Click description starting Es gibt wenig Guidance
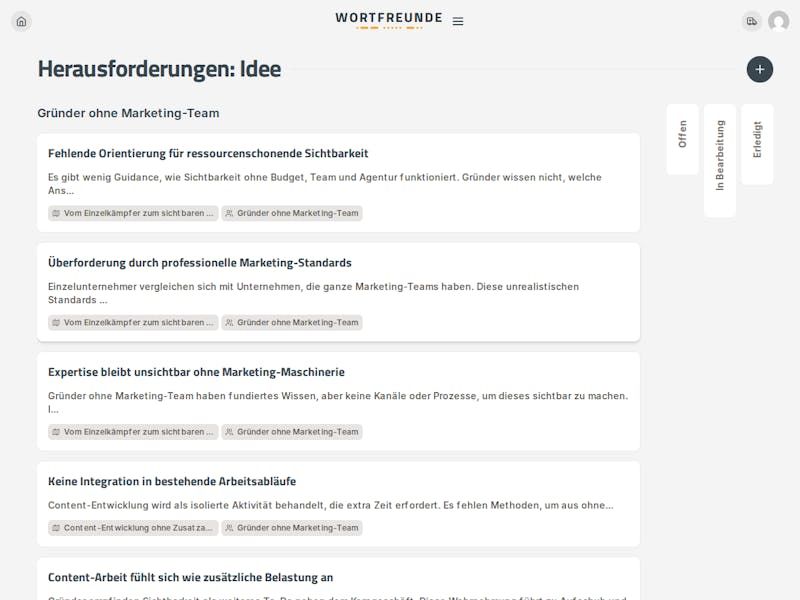This screenshot has width=800, height=600. 325,184
